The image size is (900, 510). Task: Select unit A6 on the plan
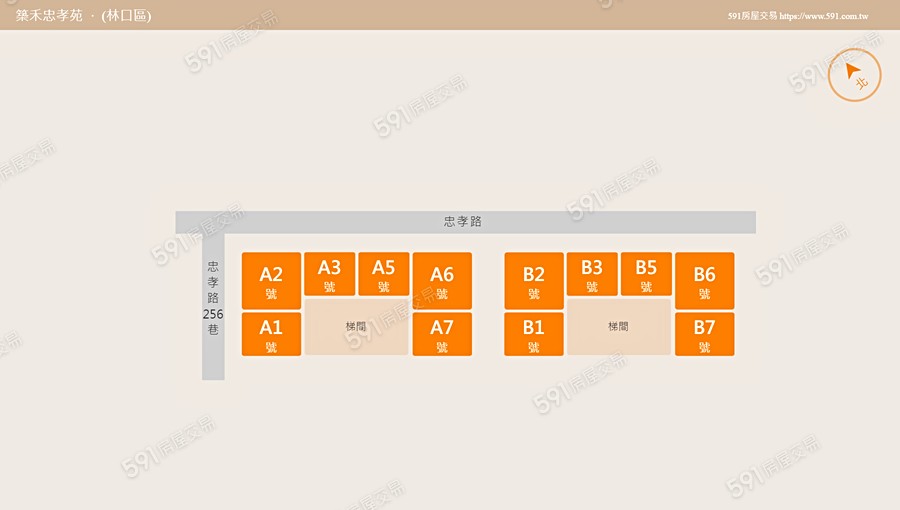click(441, 281)
